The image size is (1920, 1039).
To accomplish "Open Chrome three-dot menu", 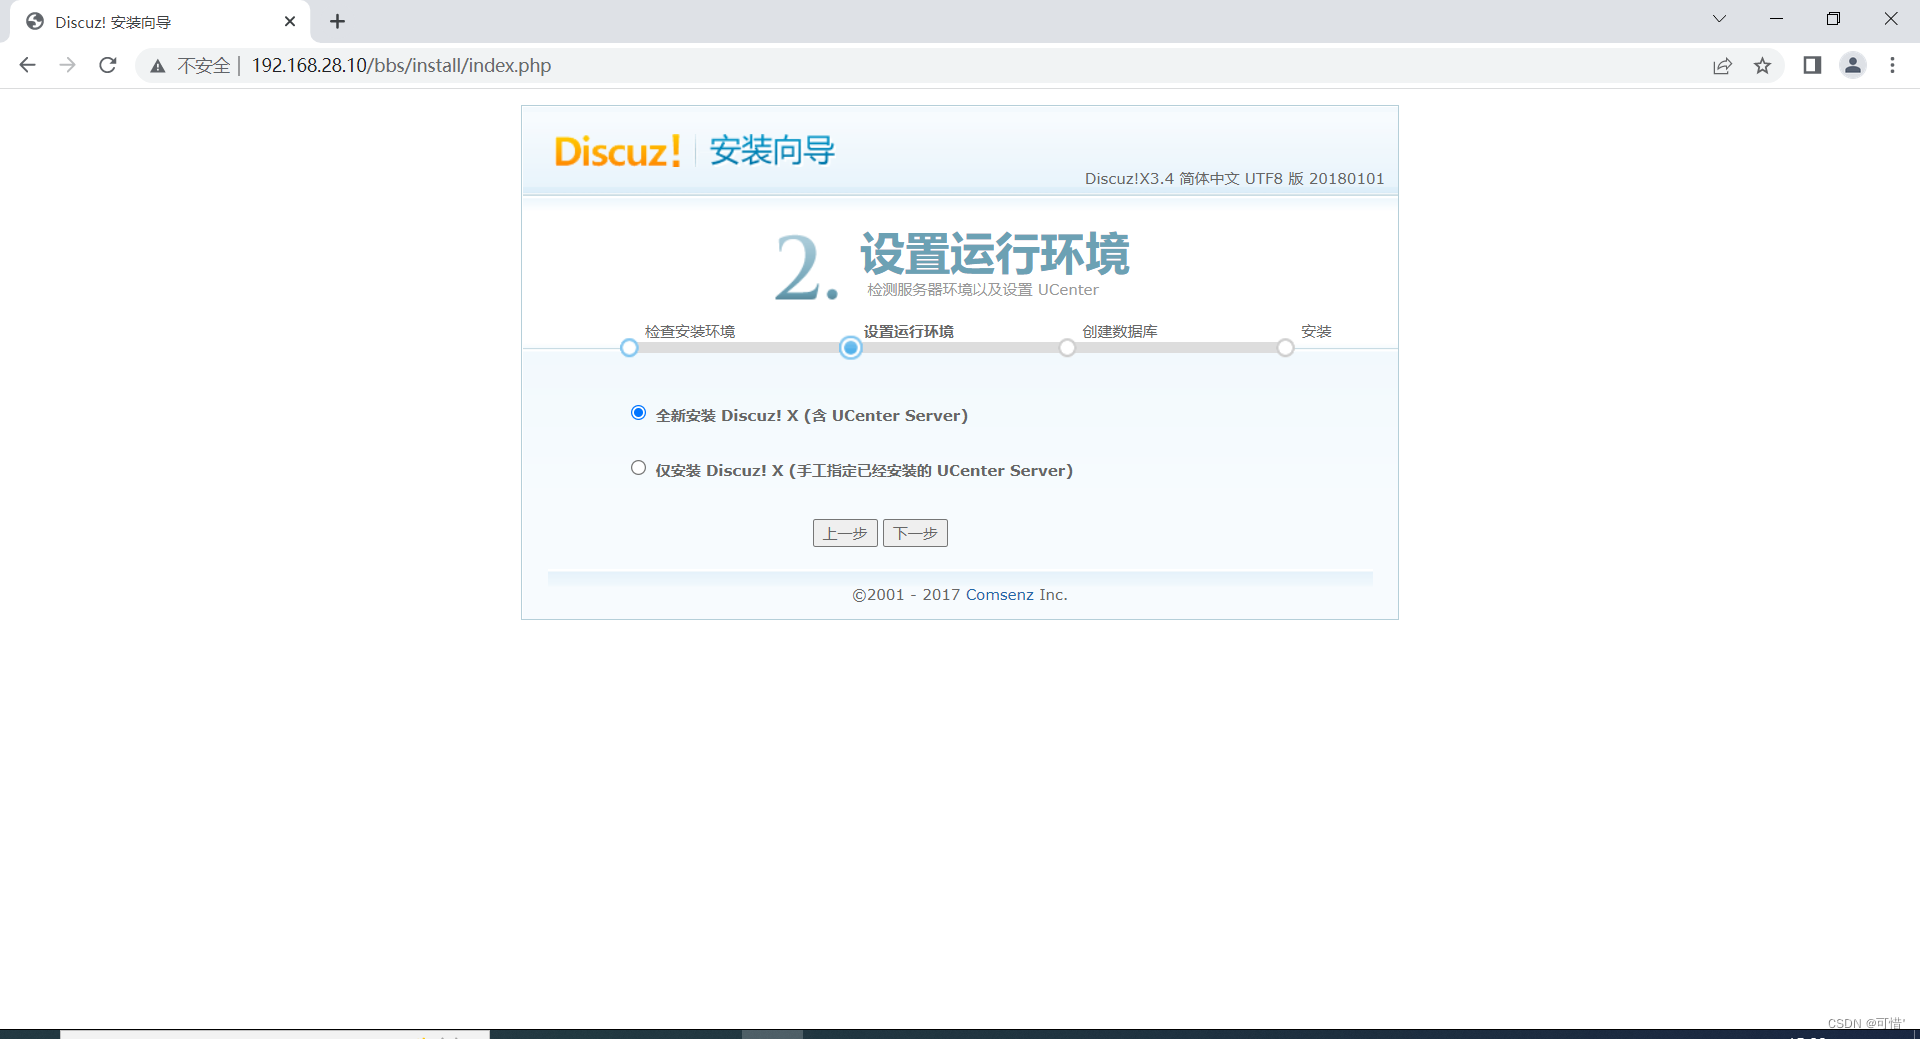I will tap(1892, 65).
